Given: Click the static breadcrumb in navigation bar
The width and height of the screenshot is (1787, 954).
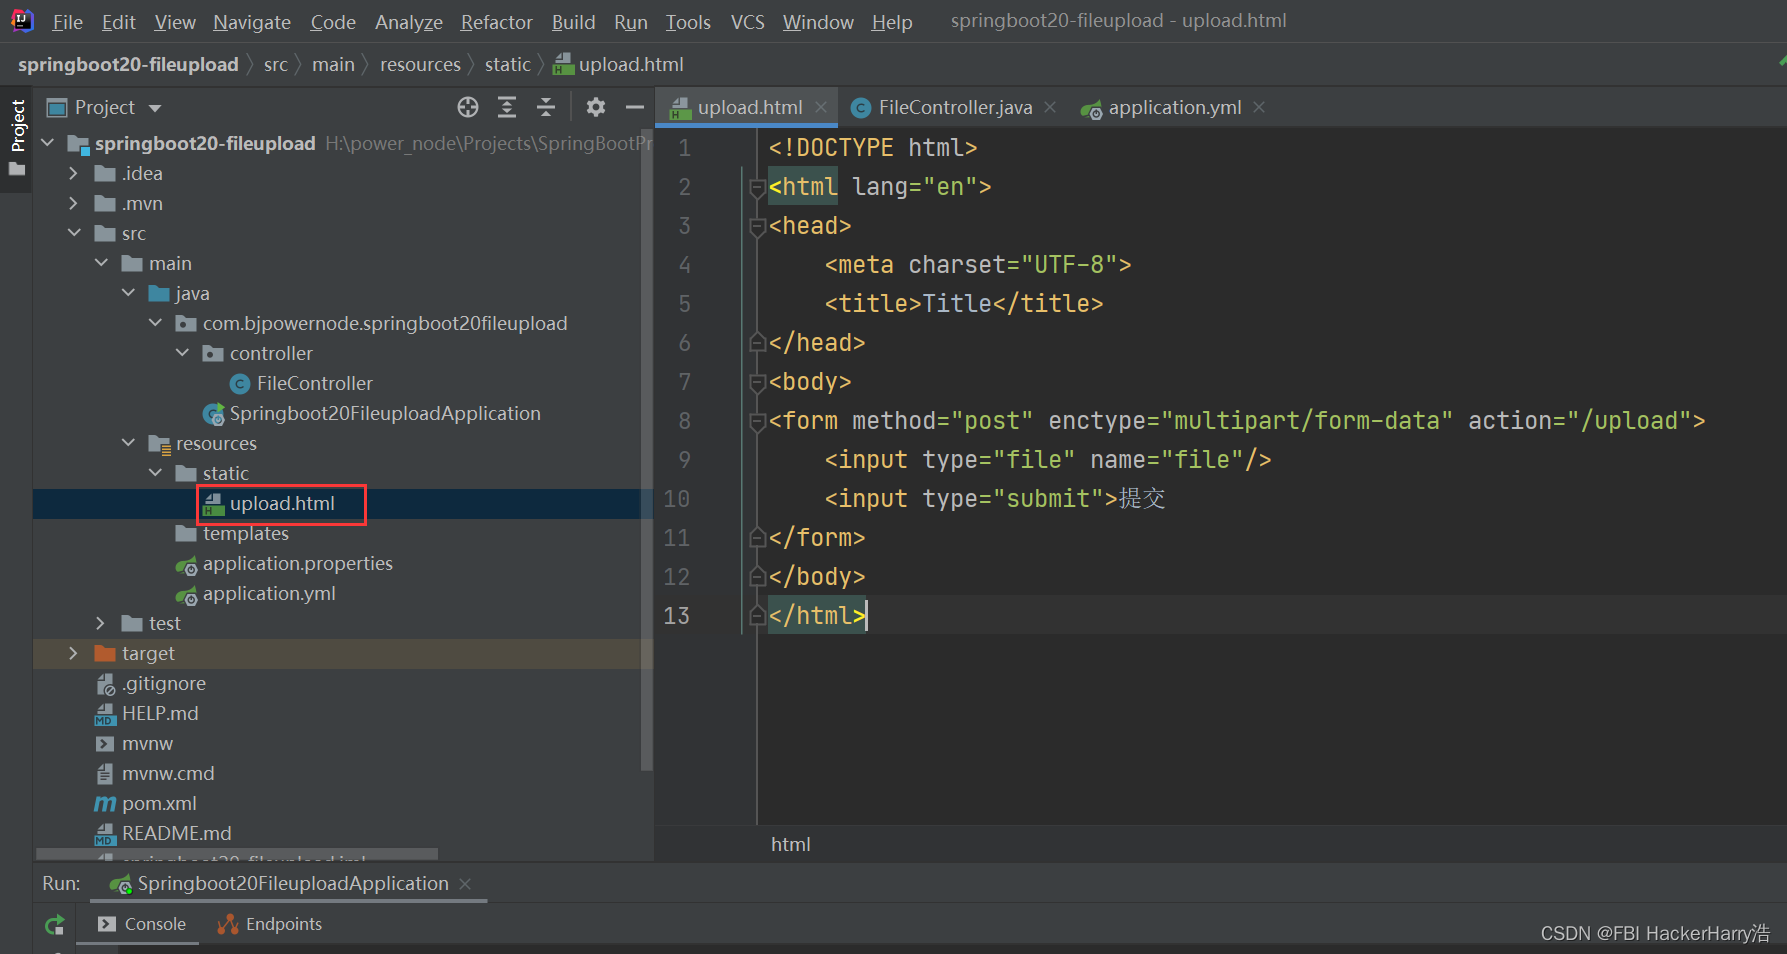Looking at the screenshot, I should click(507, 64).
